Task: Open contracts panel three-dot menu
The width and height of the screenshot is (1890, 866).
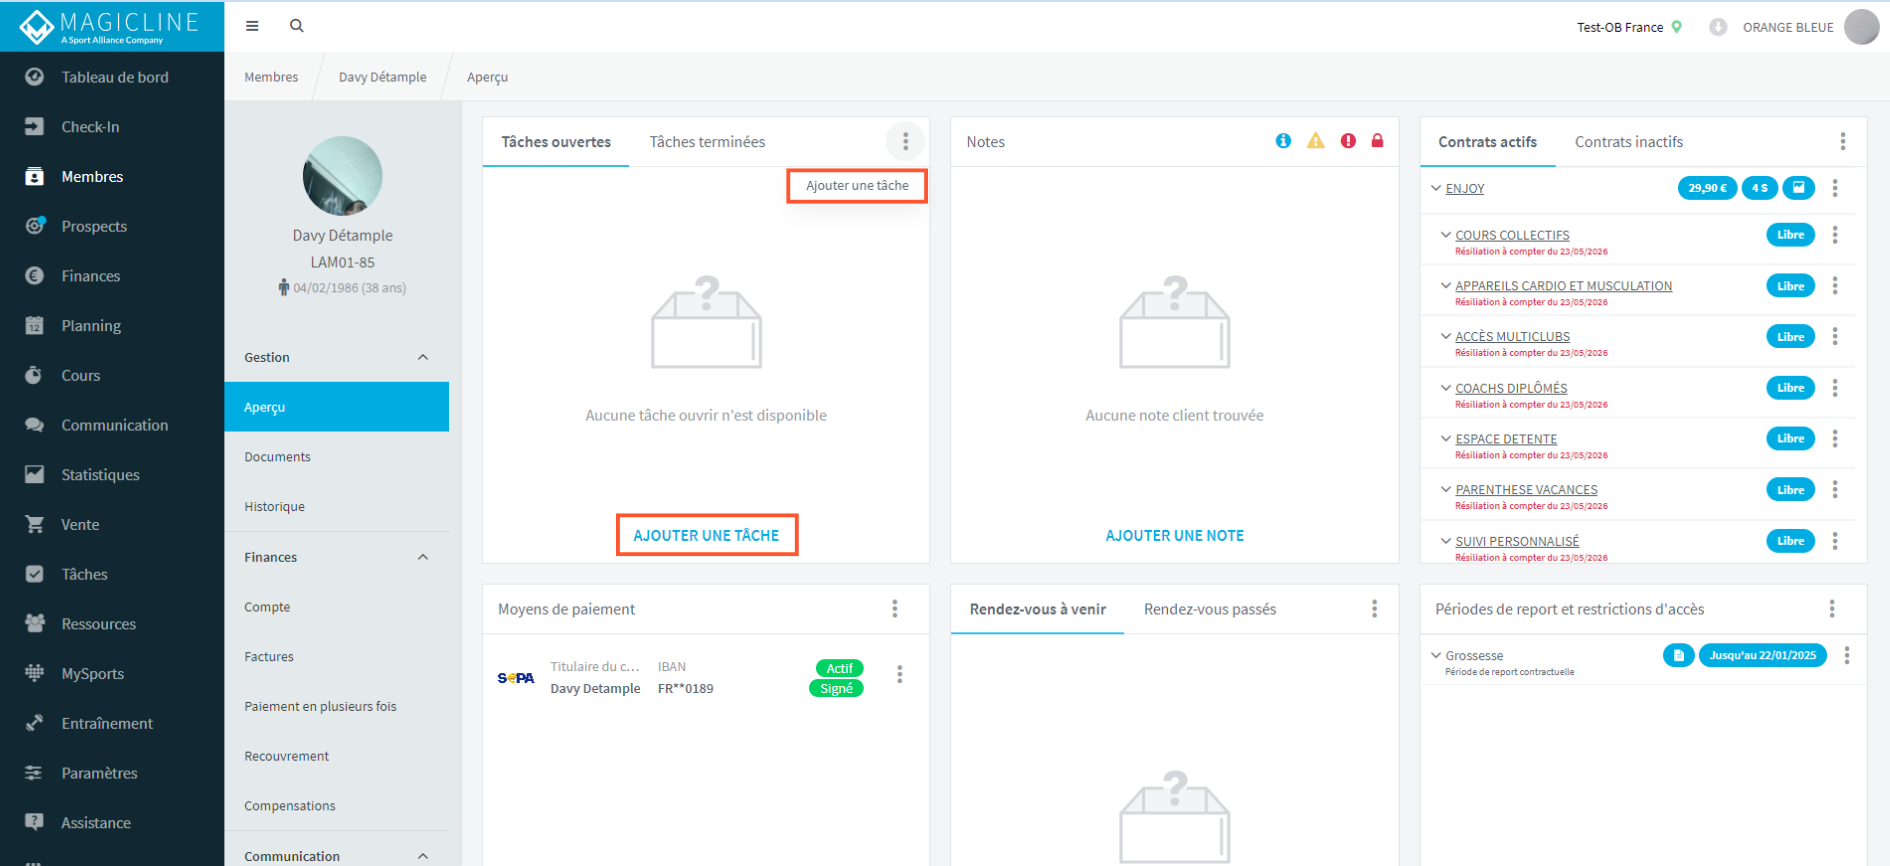Action: pyautogui.click(x=1843, y=142)
